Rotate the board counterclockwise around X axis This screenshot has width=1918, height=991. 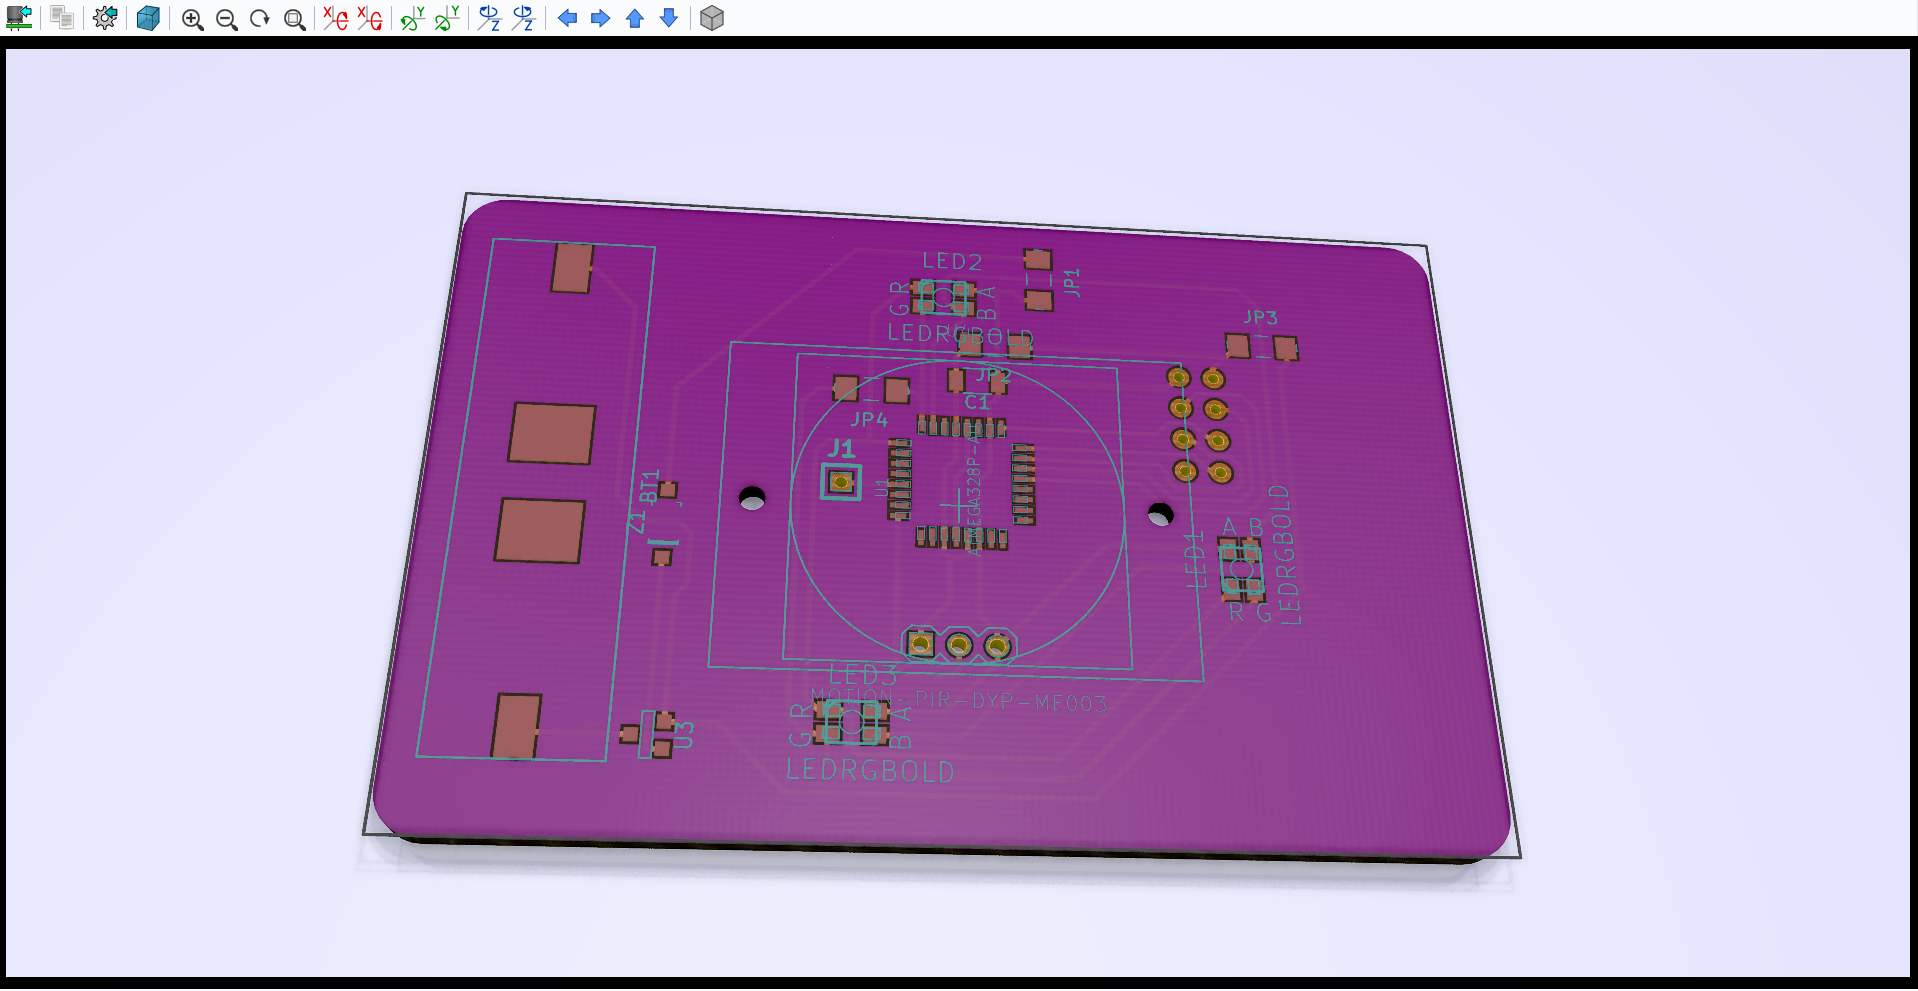(368, 17)
